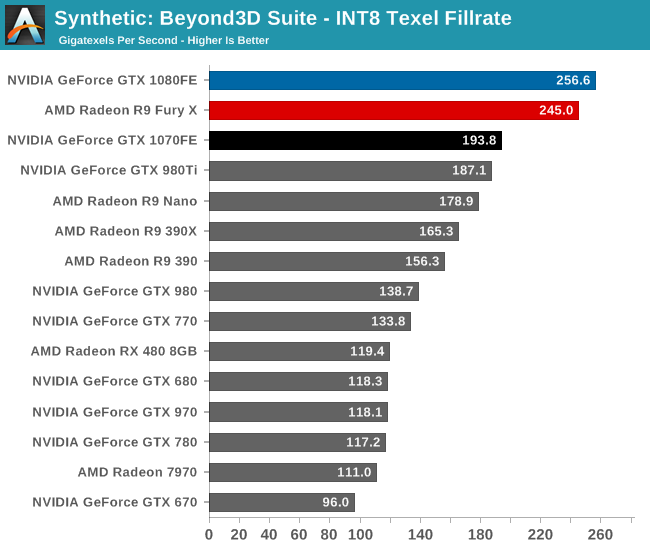This screenshot has height=550, width=650.
Task: Click the subtitle 'Gigatexels Per Second - Higher Is Better'
Action: [164, 41]
